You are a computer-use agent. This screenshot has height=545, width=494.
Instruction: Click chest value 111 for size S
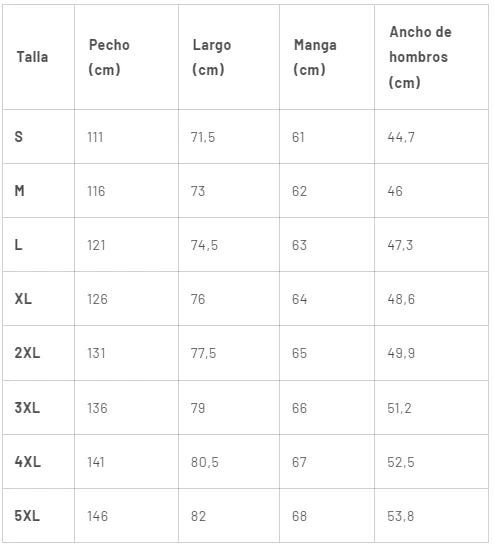(x=95, y=137)
